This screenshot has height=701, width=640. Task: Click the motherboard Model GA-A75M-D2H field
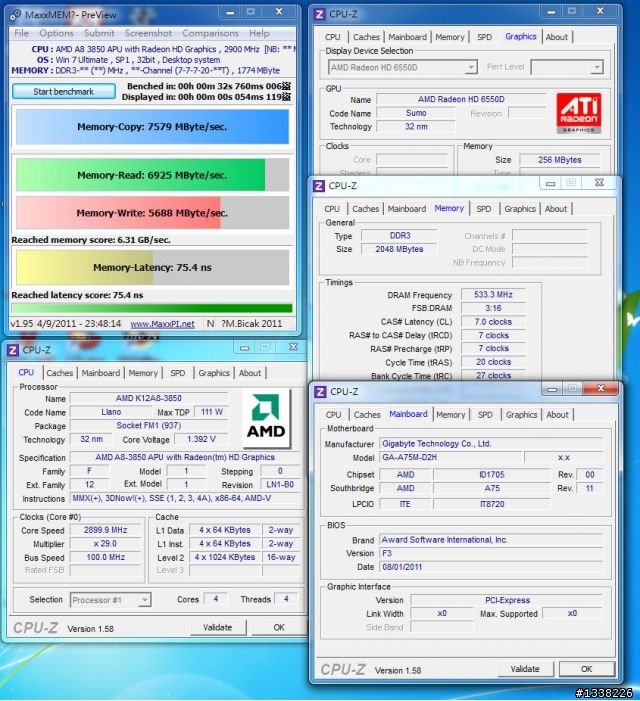click(451, 457)
